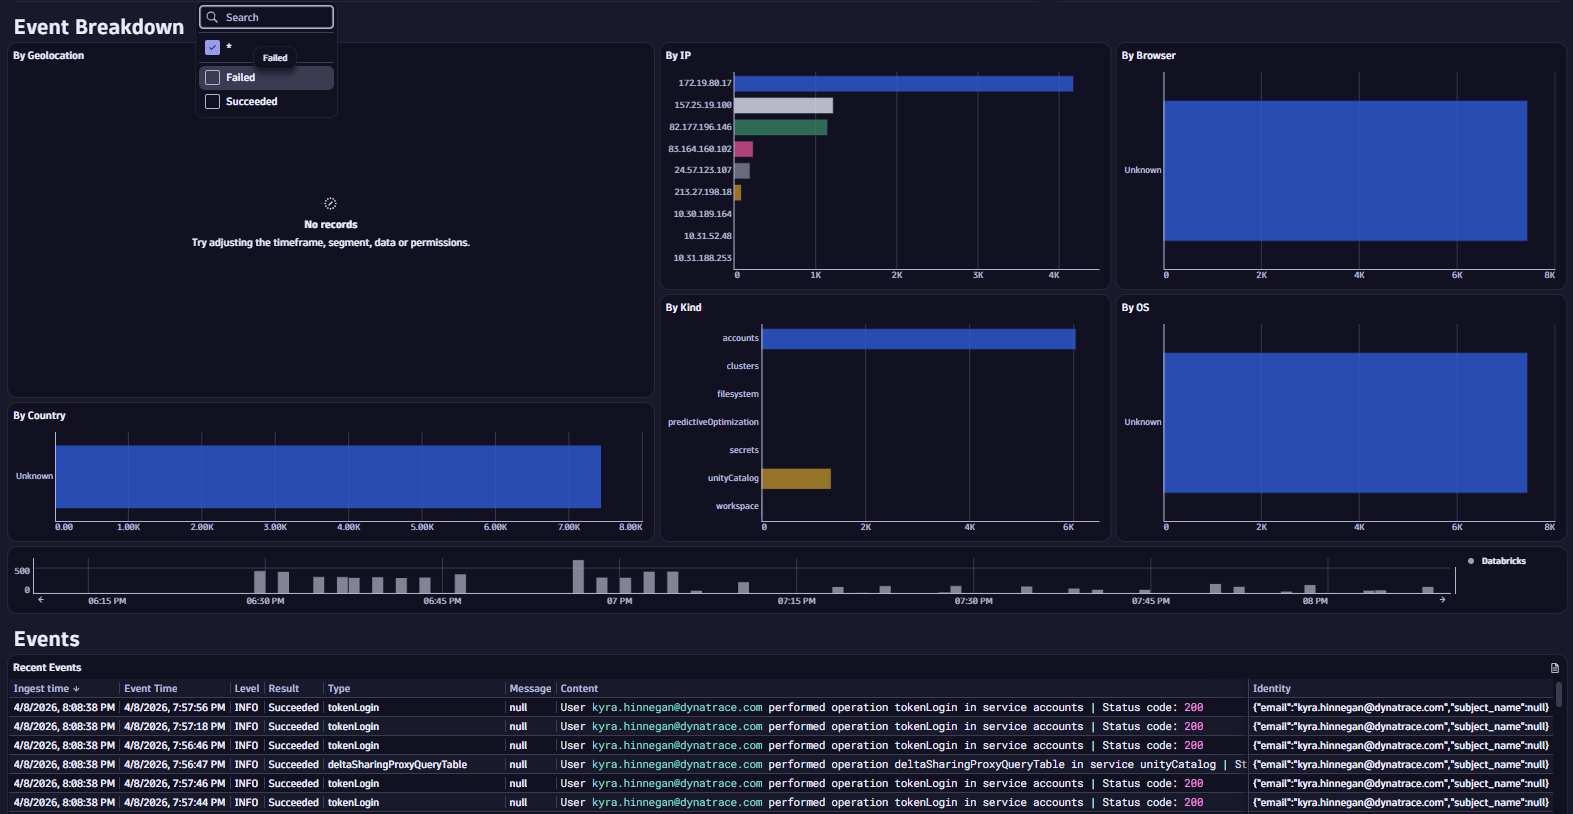Click the 10.31.52.48 label in By IP

pos(707,236)
